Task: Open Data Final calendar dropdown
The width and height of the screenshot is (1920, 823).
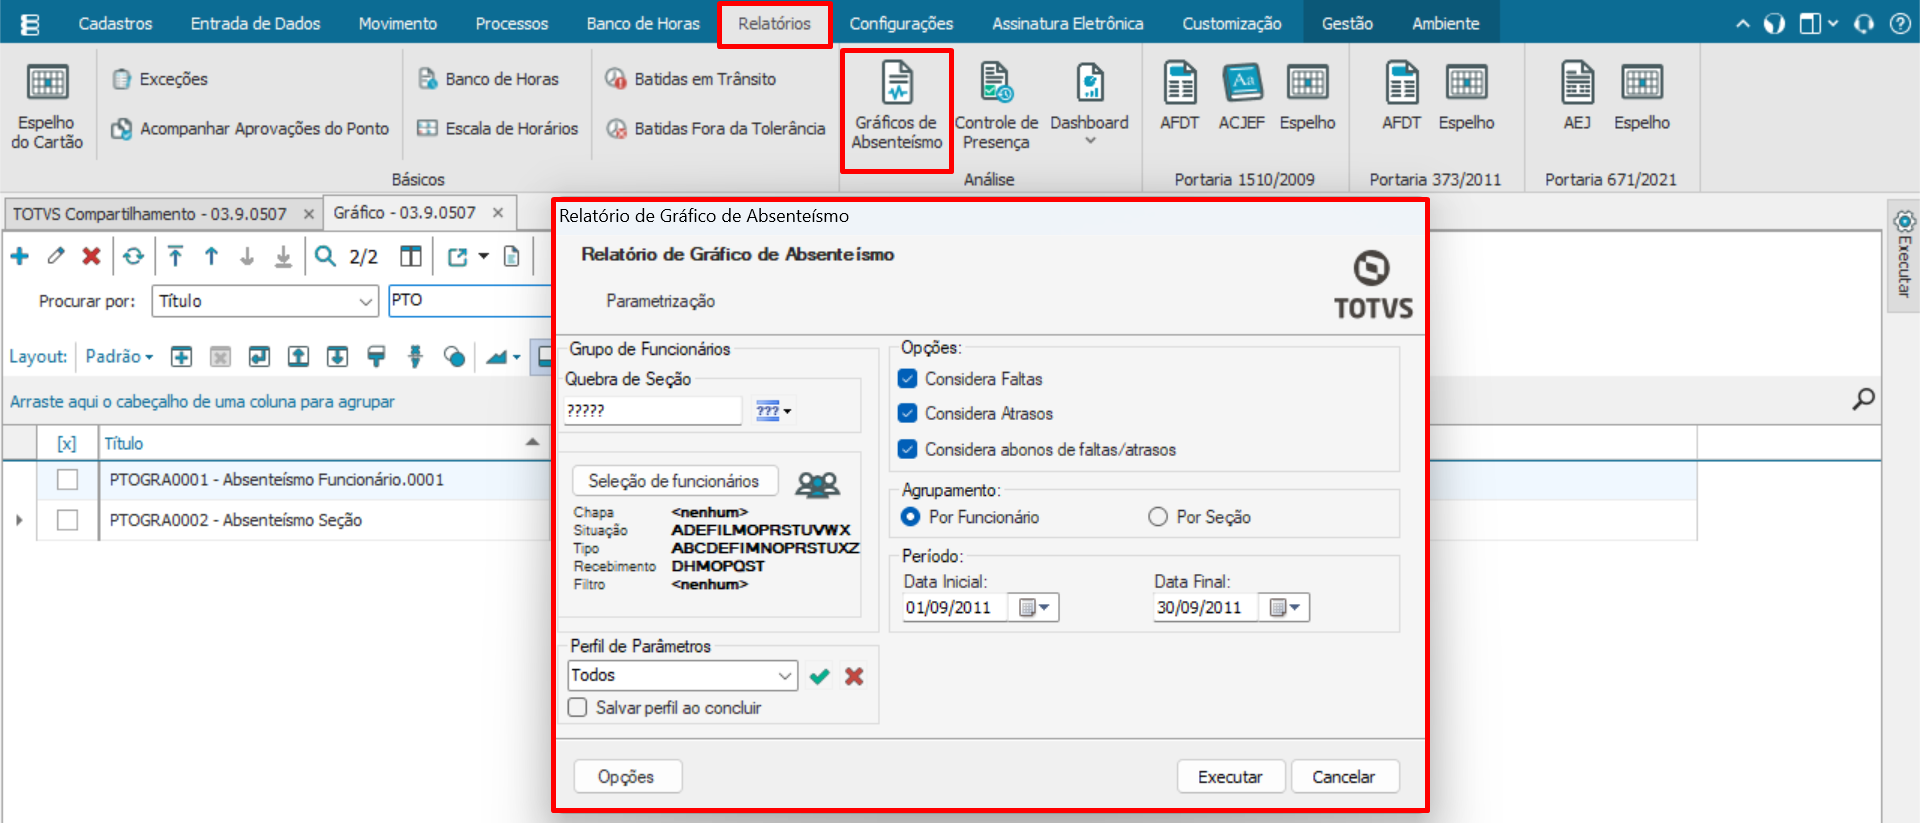Action: [x=1285, y=608]
